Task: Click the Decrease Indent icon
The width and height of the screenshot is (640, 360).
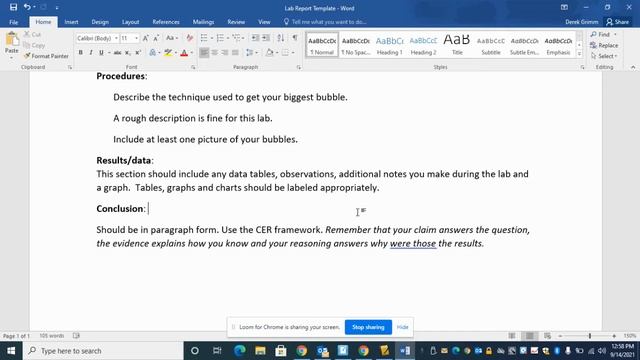Action: click(256, 38)
